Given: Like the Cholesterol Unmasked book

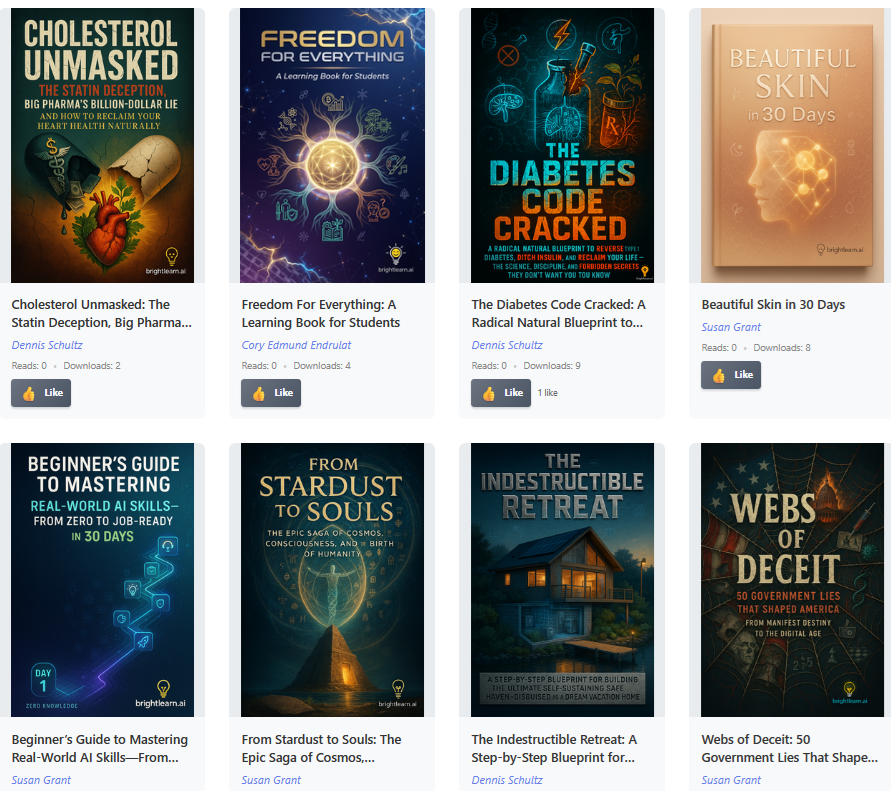Looking at the screenshot, I should tap(41, 393).
